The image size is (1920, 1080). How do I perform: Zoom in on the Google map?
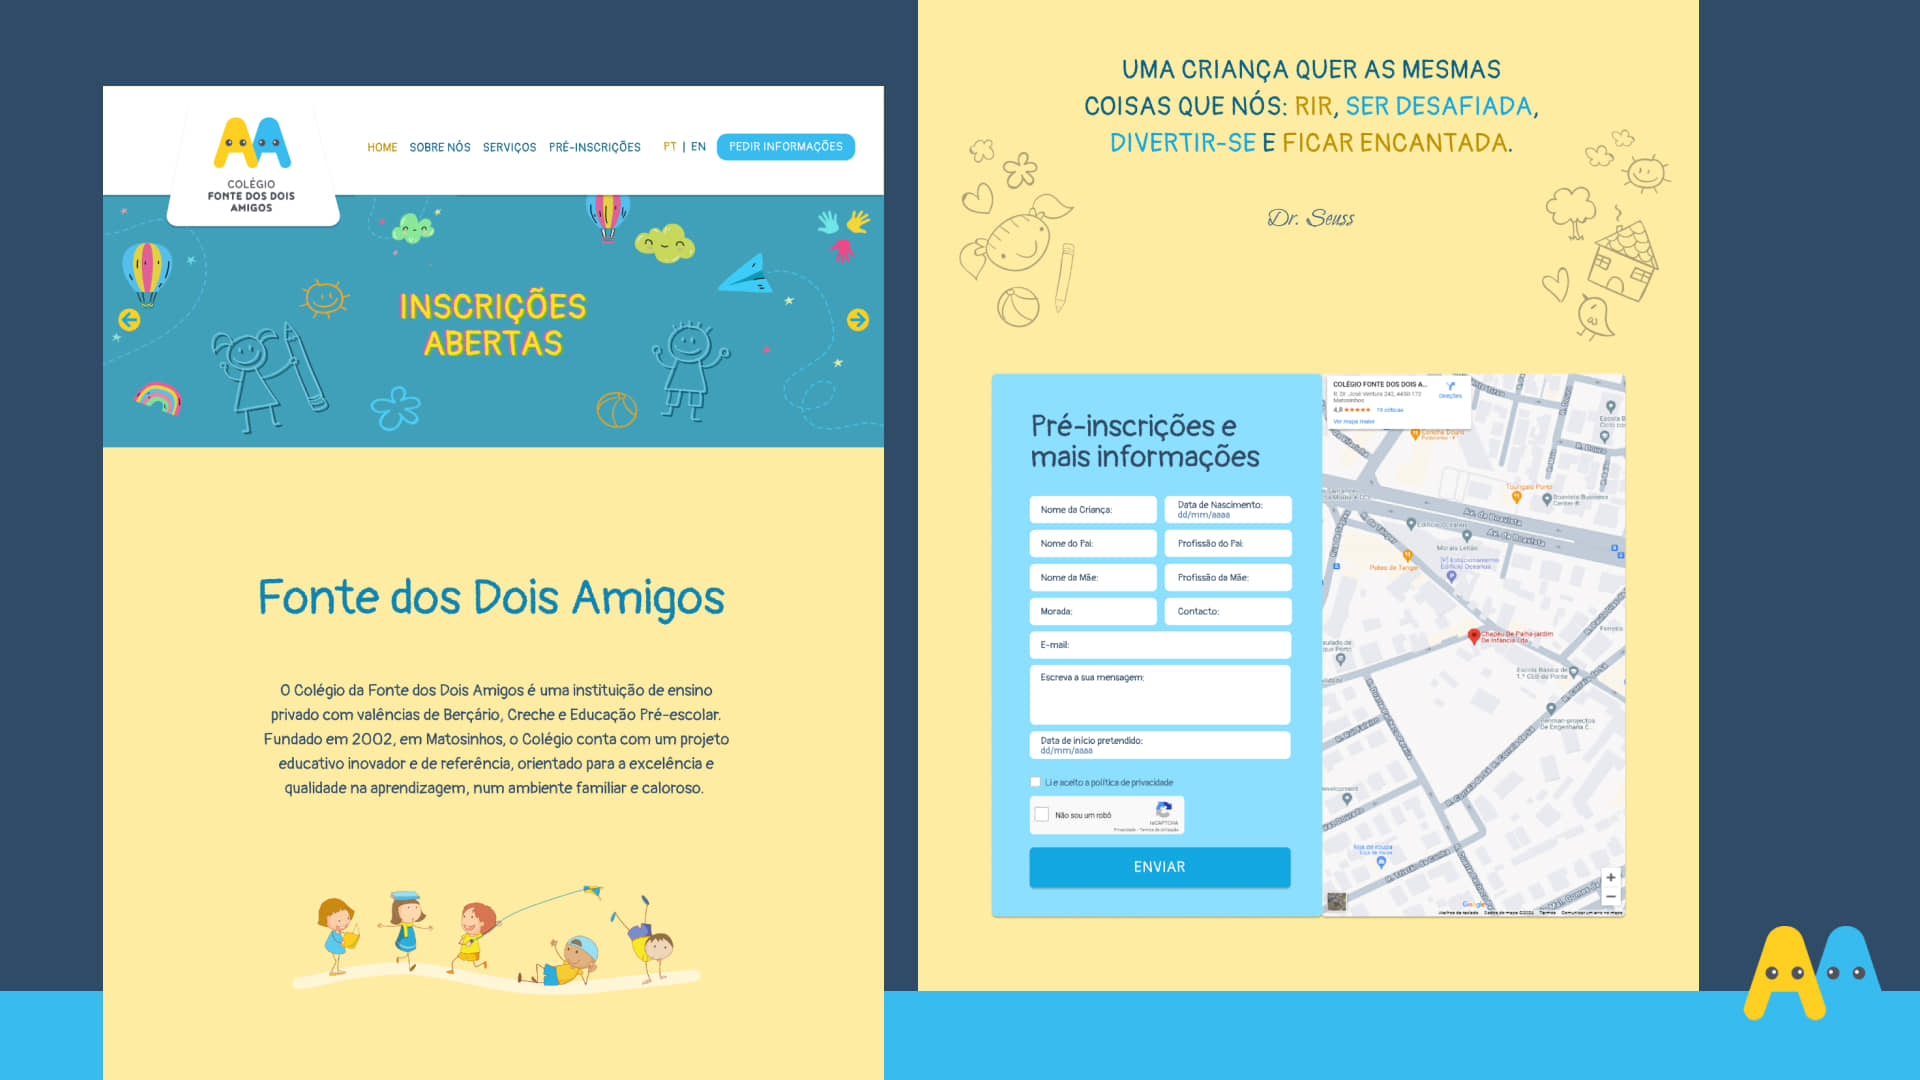coord(1610,877)
